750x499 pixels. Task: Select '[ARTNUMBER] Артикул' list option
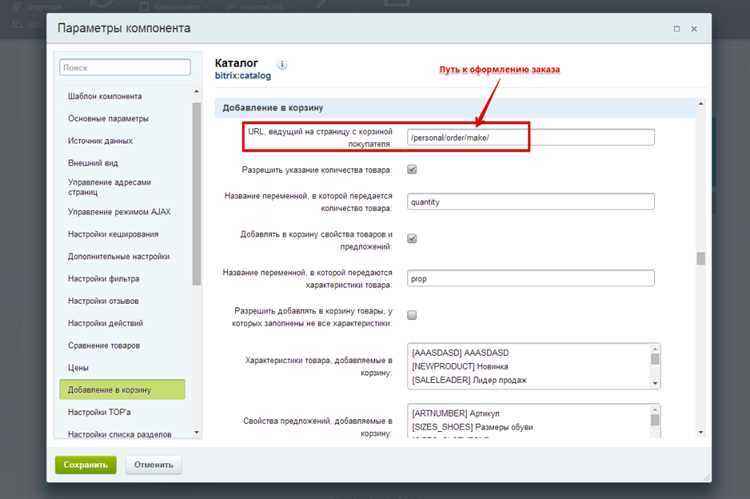[x=455, y=413]
